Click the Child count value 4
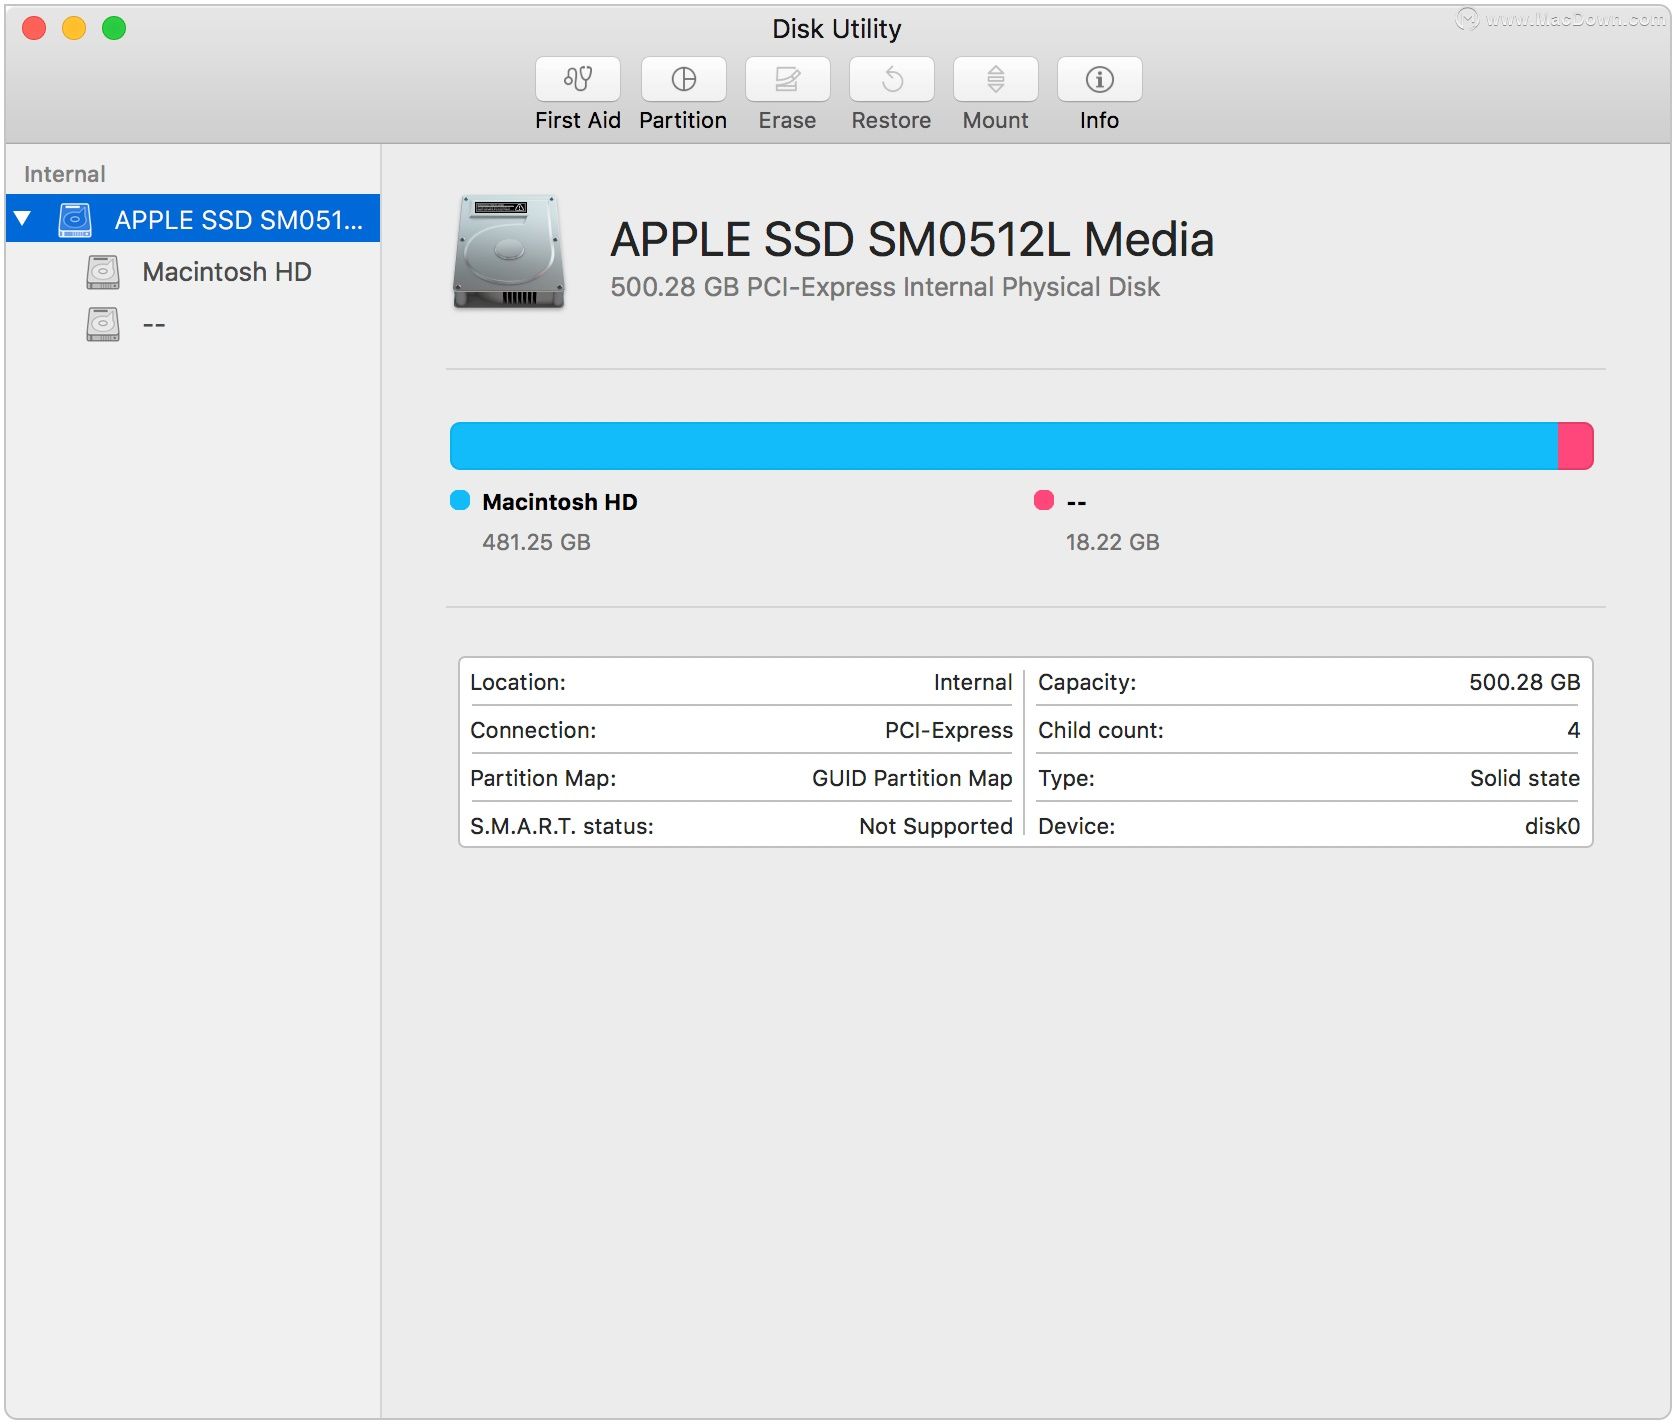1676x1424 pixels. pyautogui.click(x=1574, y=730)
